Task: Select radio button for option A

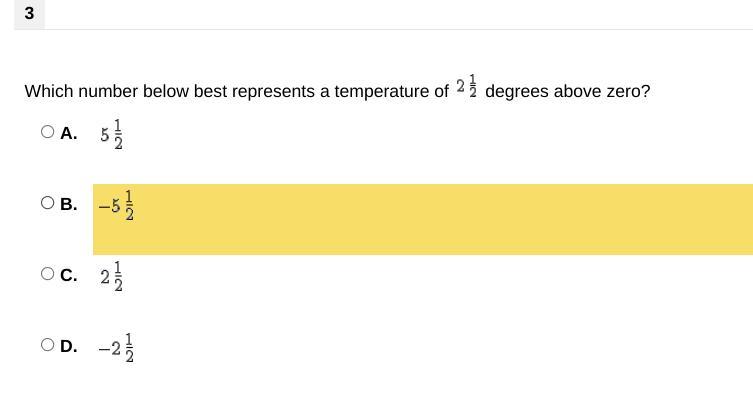Action: (48, 132)
